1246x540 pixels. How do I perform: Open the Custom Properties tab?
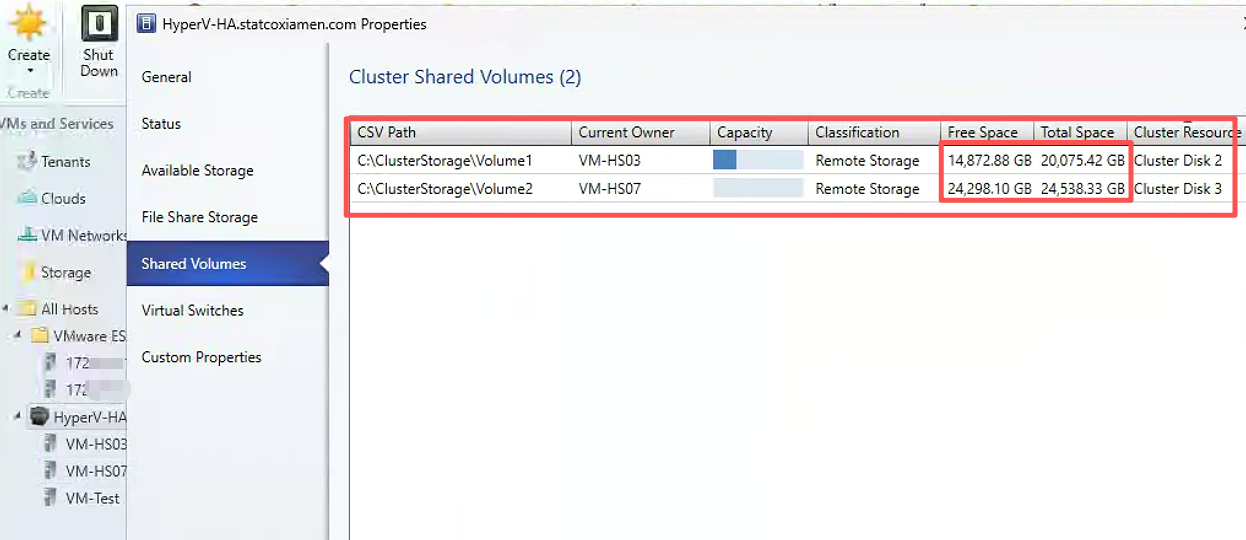pyautogui.click(x=227, y=357)
